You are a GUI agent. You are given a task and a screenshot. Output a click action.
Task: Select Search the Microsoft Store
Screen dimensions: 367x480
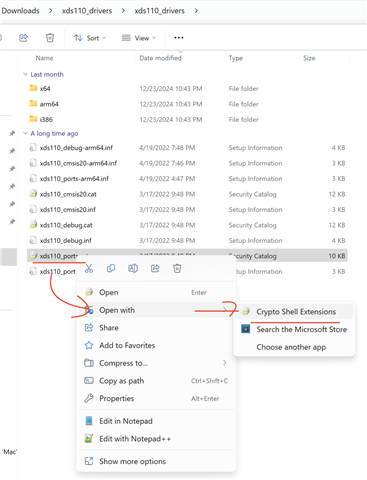[294, 329]
